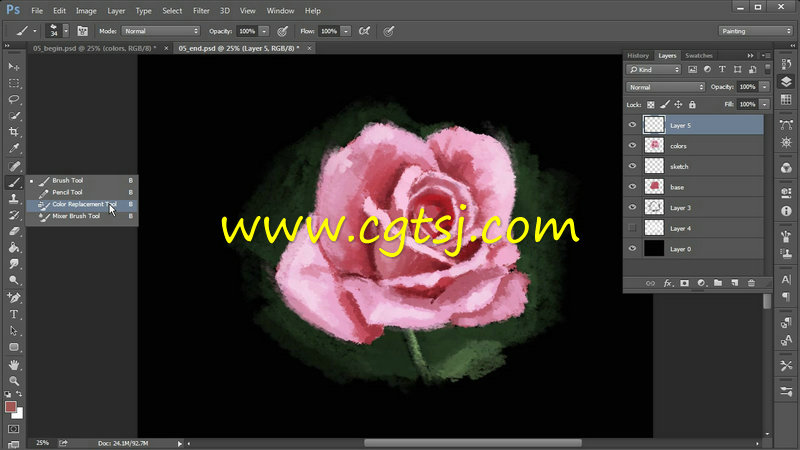Switch to the History panel tab
The width and height of the screenshot is (800, 450).
click(638, 56)
